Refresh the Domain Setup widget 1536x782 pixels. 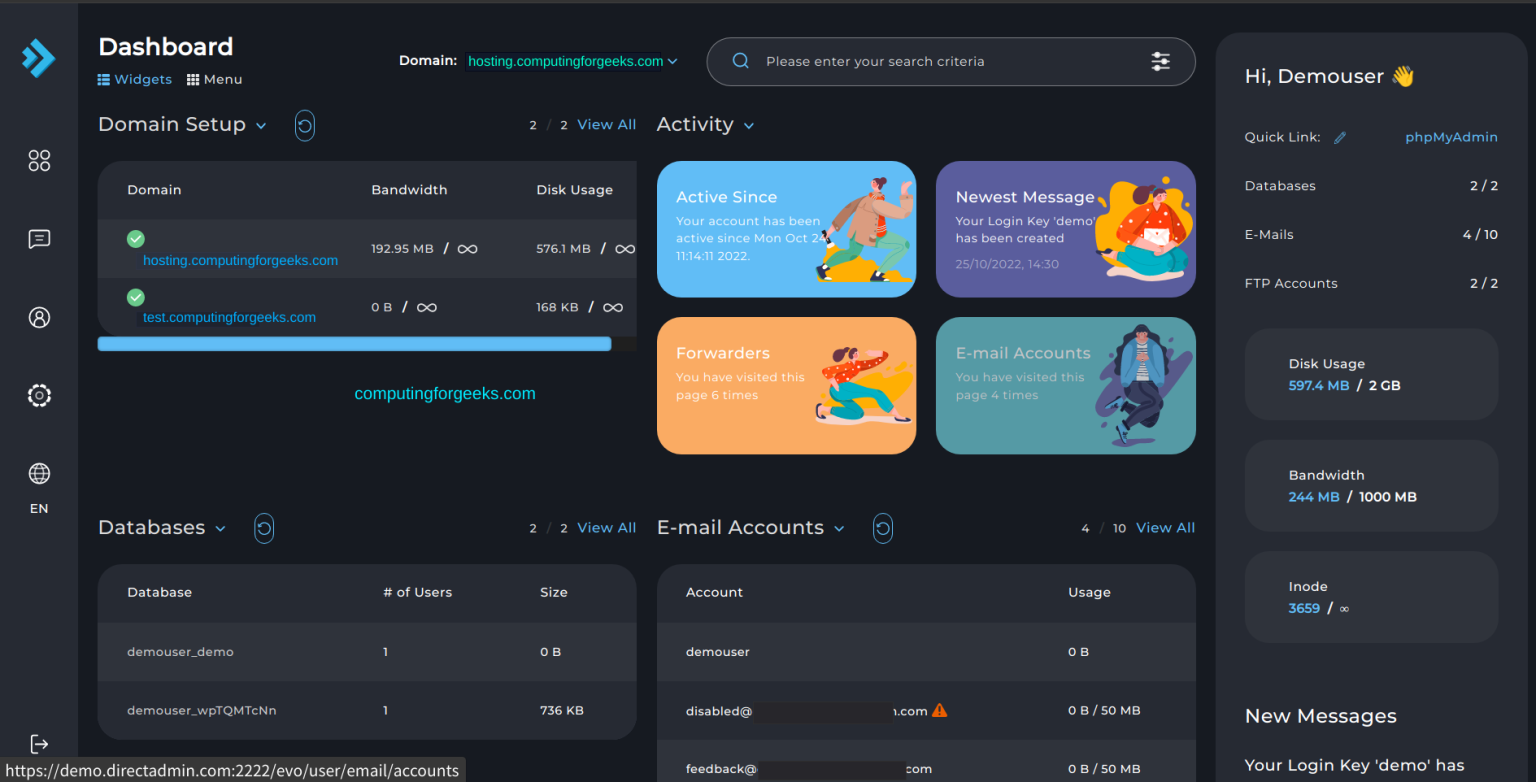coord(304,125)
